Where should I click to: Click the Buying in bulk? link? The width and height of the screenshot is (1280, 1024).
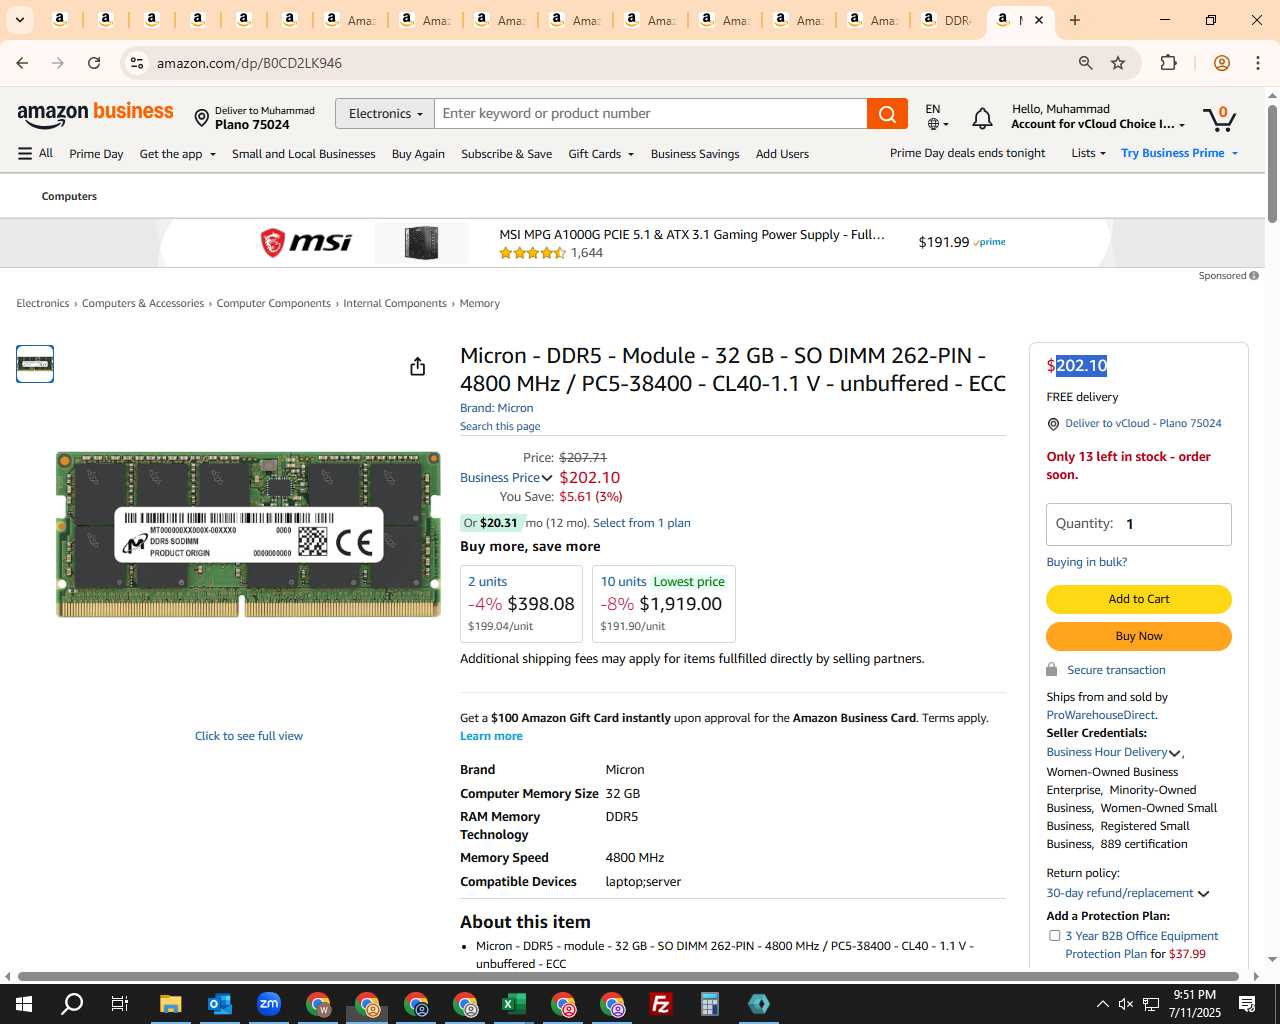[1086, 562]
